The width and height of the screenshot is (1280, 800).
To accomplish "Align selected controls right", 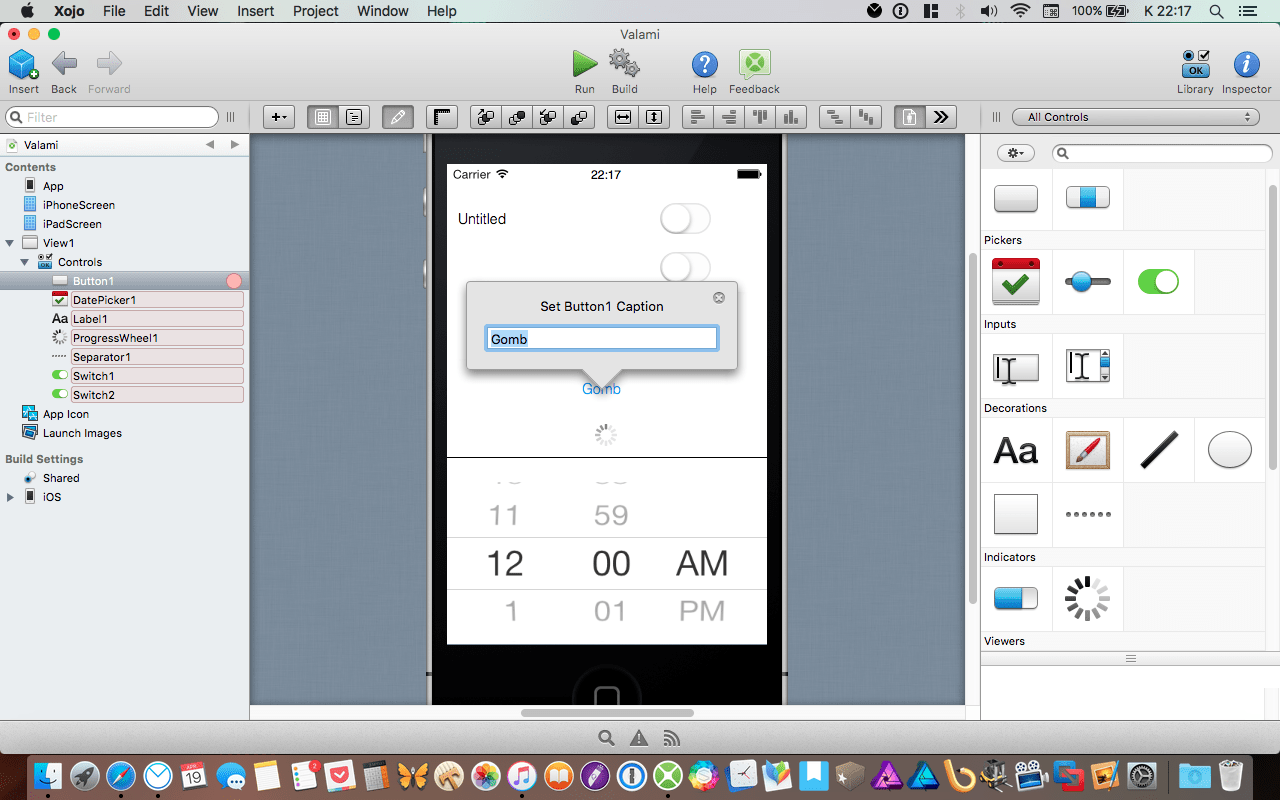I will 729,117.
